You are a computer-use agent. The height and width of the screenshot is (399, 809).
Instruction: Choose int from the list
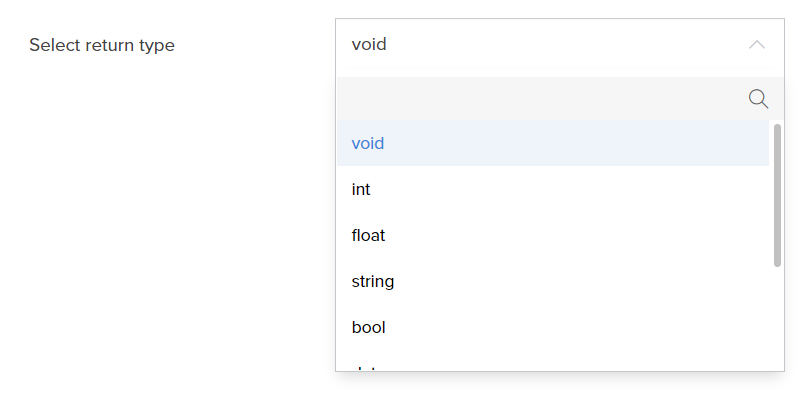(x=361, y=189)
